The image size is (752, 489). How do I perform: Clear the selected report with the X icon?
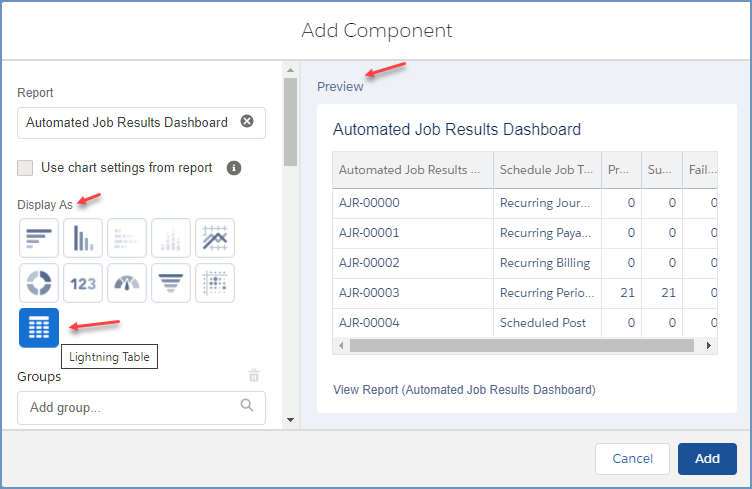pos(247,121)
